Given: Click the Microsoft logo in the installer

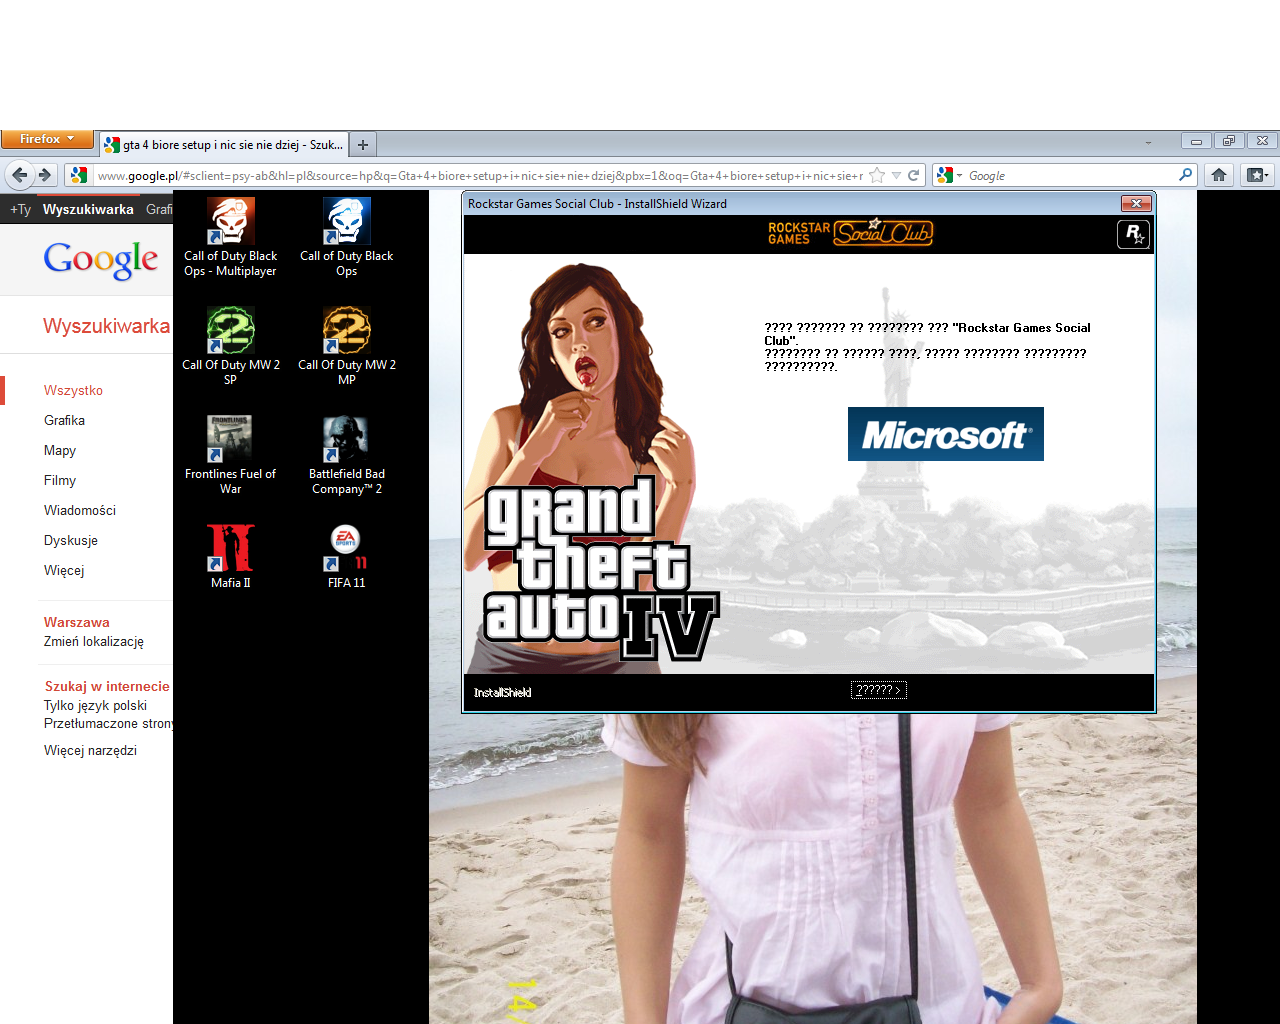Looking at the screenshot, I should 946,434.
